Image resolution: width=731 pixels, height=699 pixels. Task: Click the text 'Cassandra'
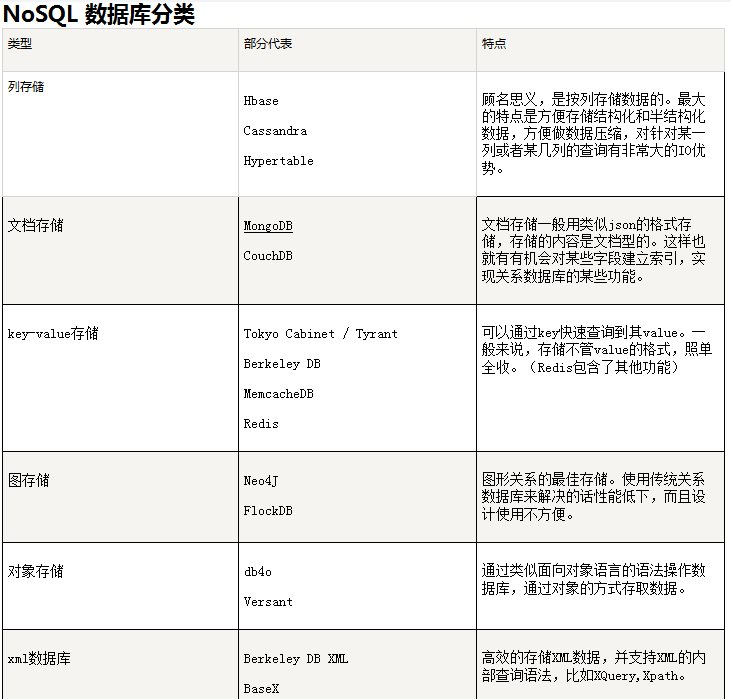pos(275,131)
